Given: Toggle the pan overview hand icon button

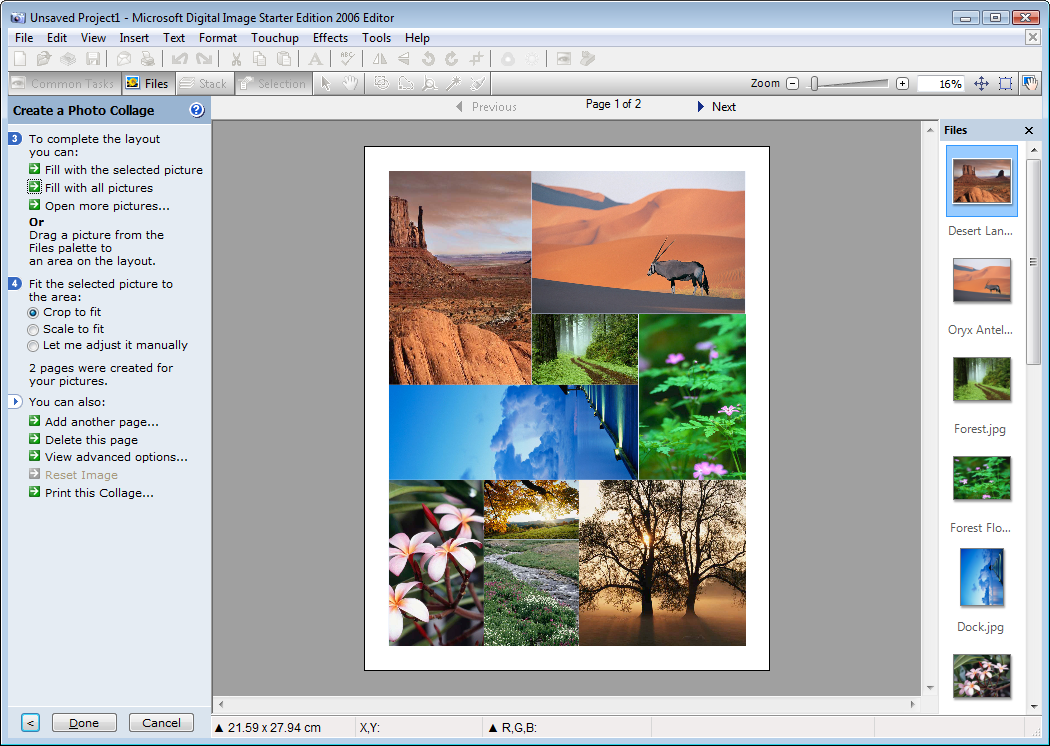Looking at the screenshot, I should click(x=1029, y=84).
